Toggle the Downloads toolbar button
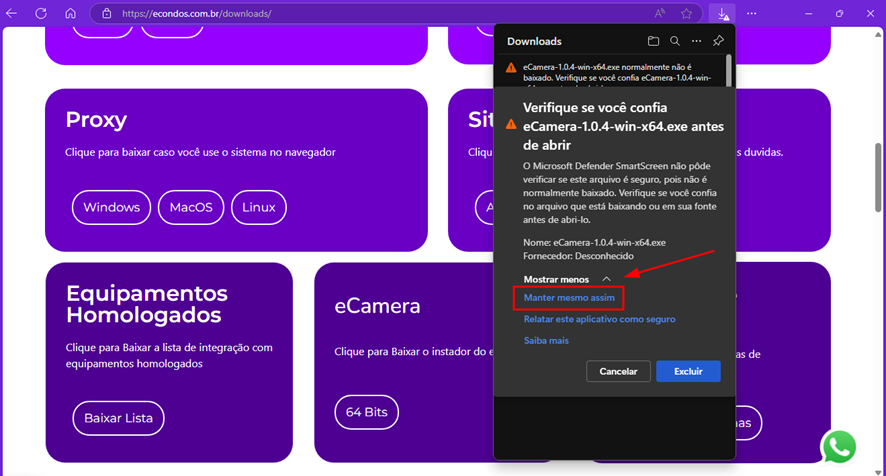The width and height of the screenshot is (886, 476). (722, 13)
